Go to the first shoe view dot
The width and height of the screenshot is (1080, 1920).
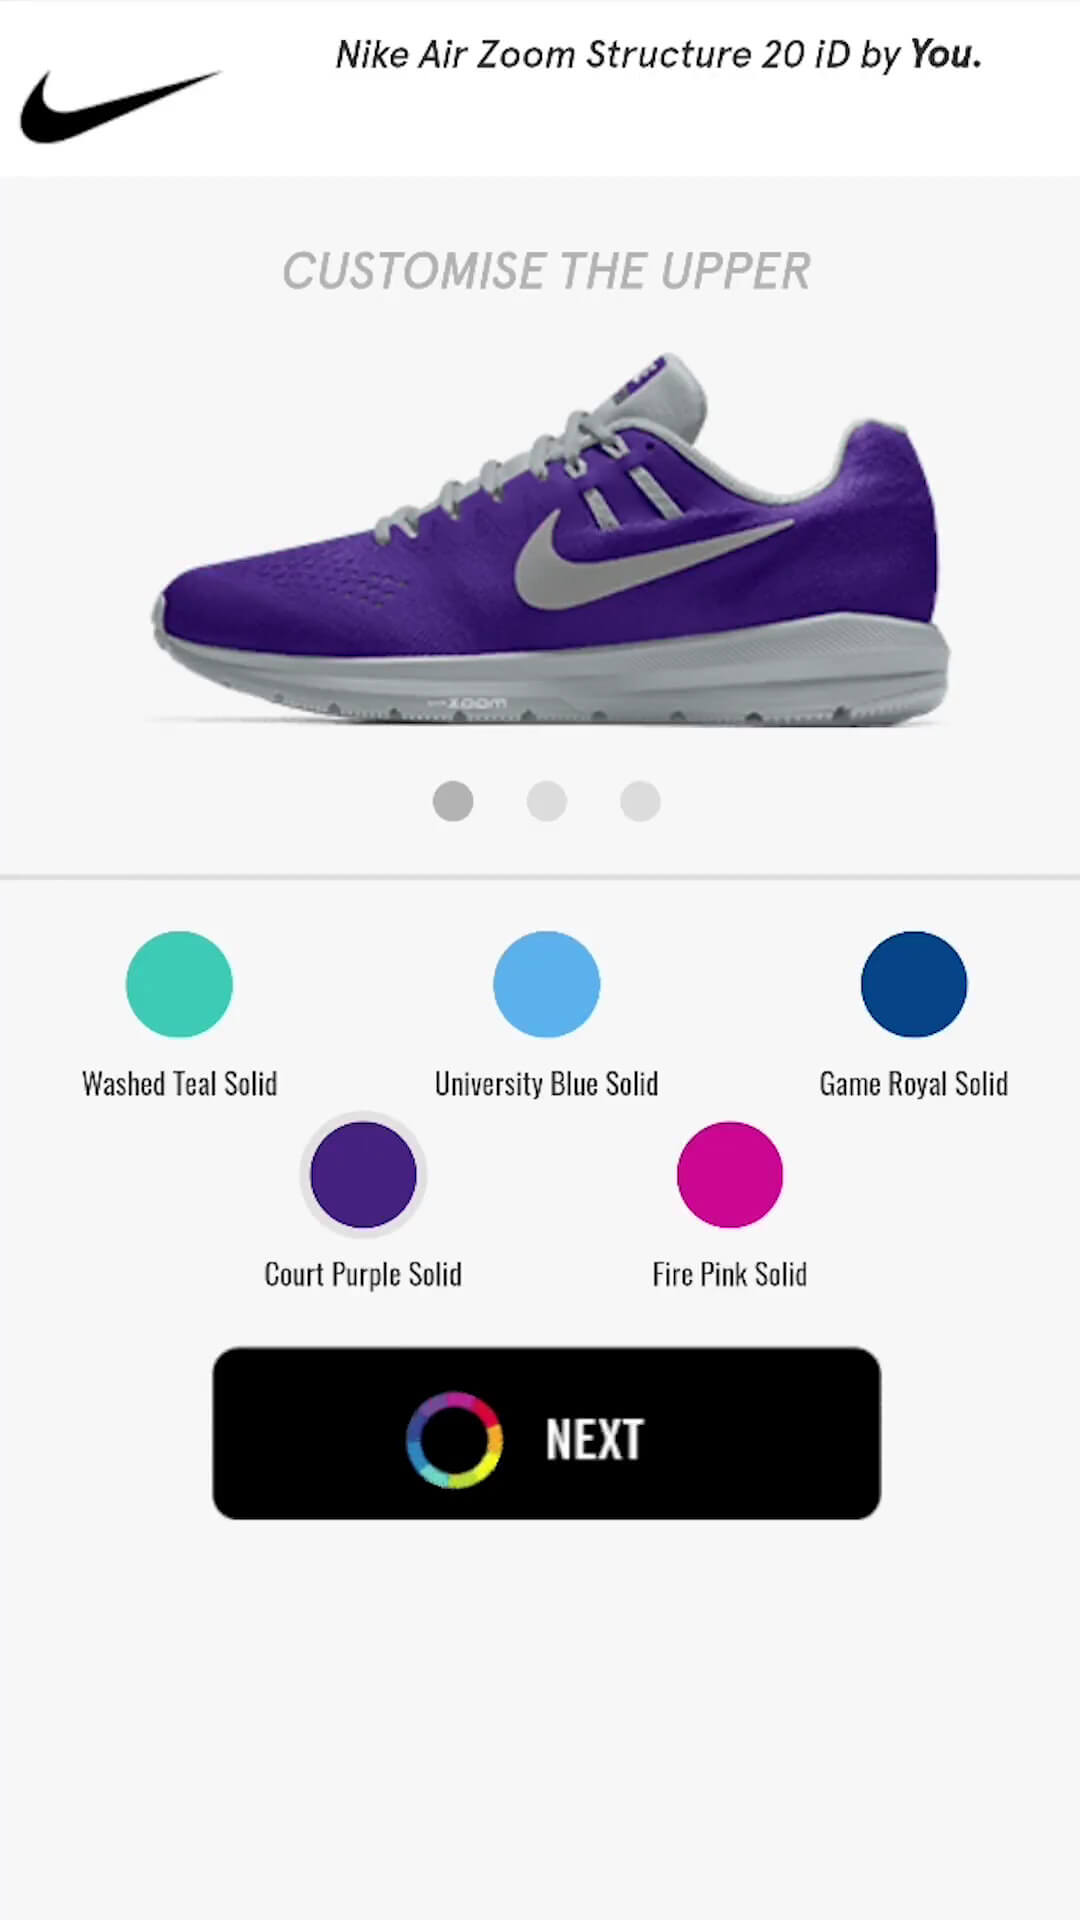pyautogui.click(x=453, y=801)
